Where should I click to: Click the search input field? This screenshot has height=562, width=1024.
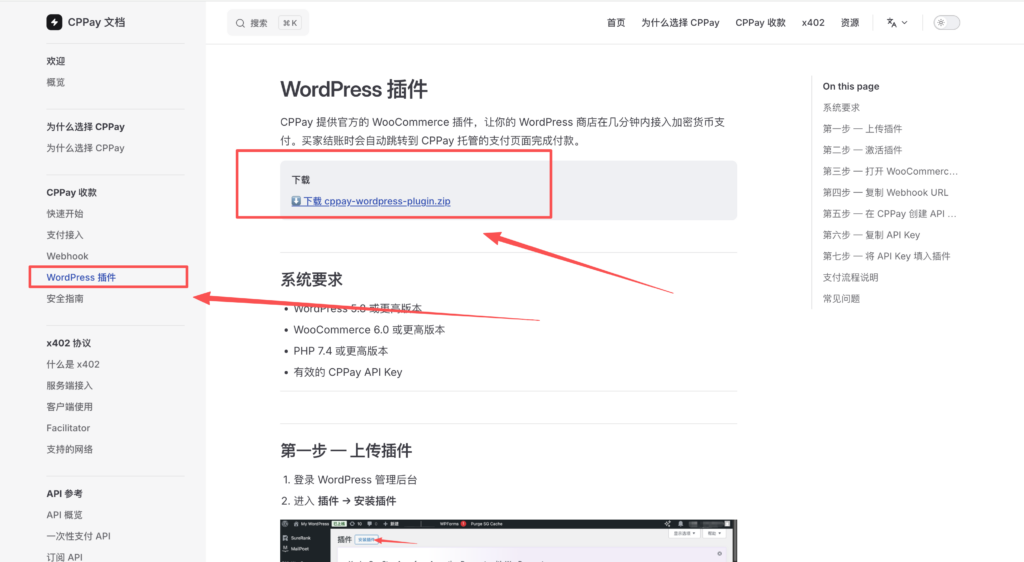coord(268,23)
